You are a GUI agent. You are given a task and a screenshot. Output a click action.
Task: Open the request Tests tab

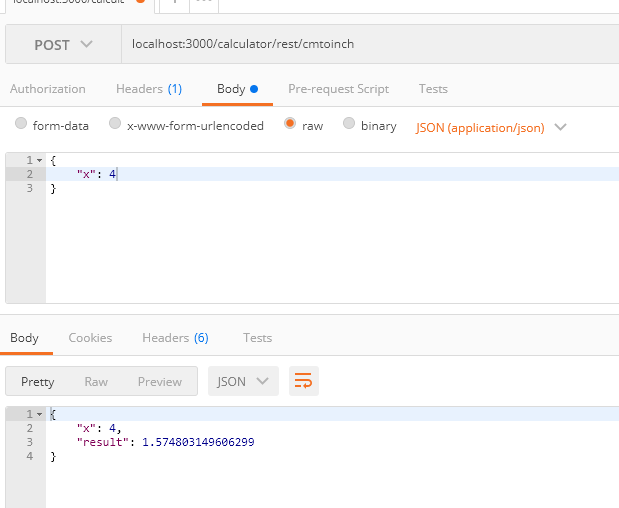click(x=433, y=89)
